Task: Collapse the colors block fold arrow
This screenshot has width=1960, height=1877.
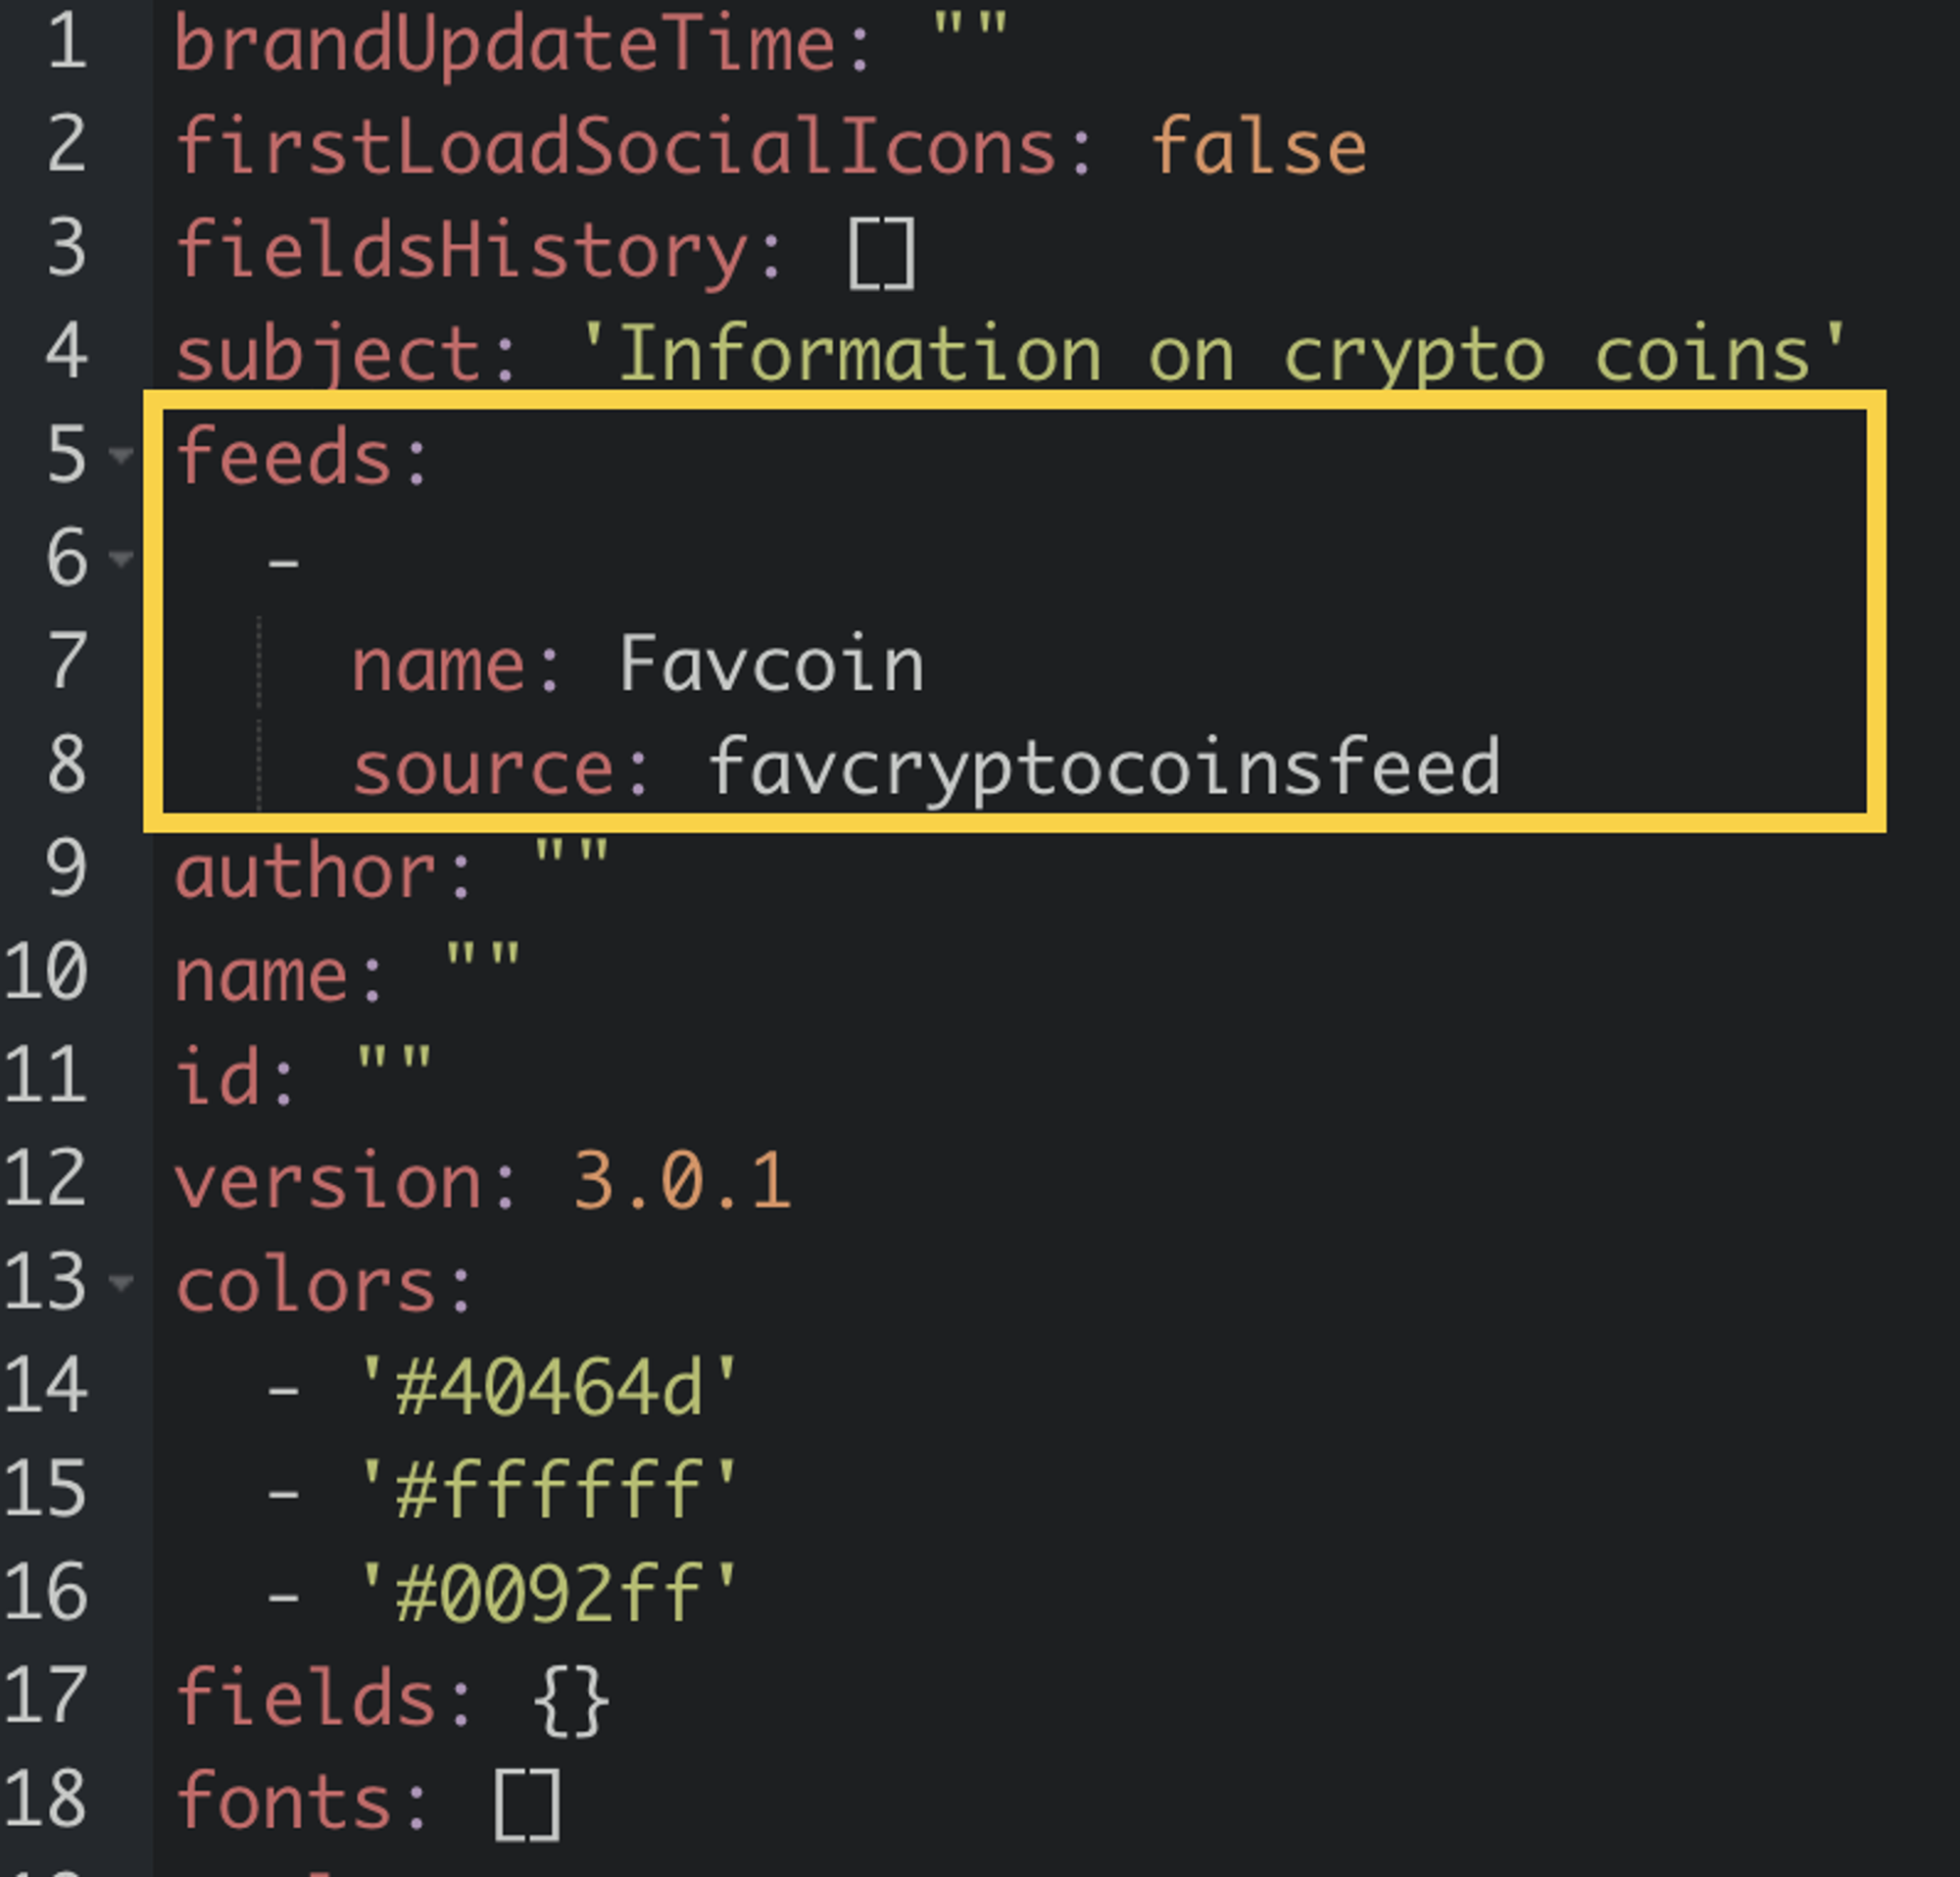Action: pyautogui.click(x=121, y=1282)
